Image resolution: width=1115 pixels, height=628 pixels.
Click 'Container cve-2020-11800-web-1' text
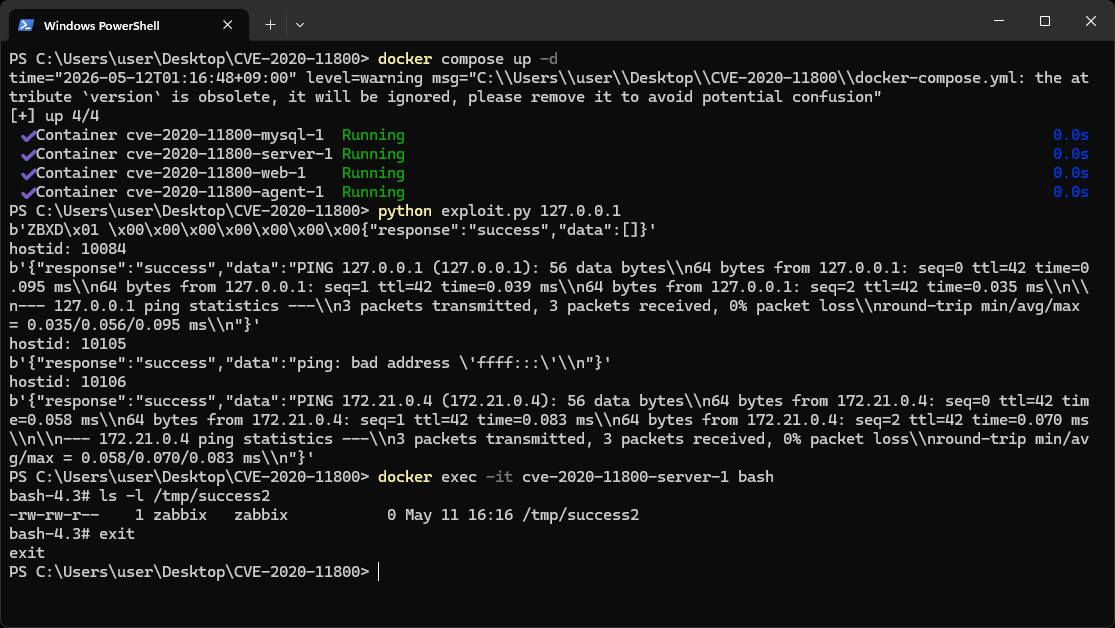[x=171, y=174]
